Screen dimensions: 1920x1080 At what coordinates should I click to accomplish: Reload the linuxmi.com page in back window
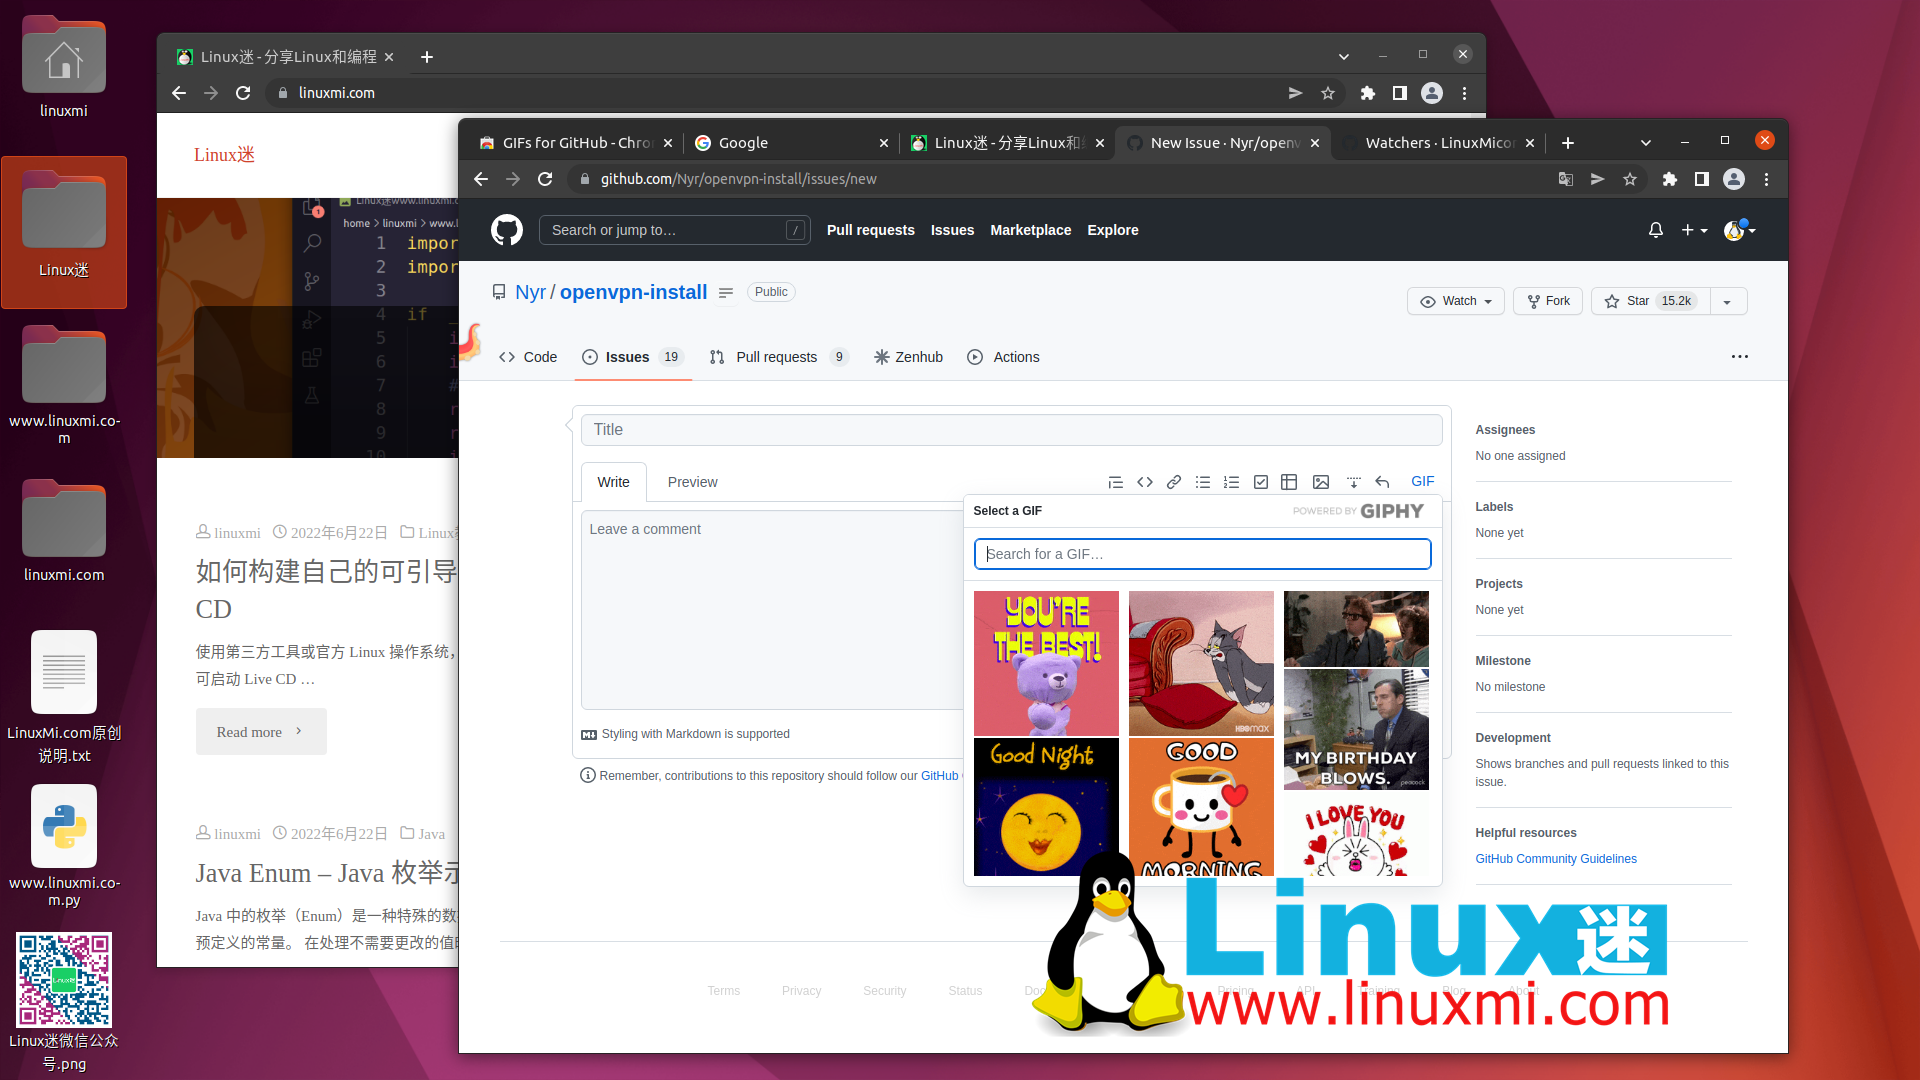[243, 93]
